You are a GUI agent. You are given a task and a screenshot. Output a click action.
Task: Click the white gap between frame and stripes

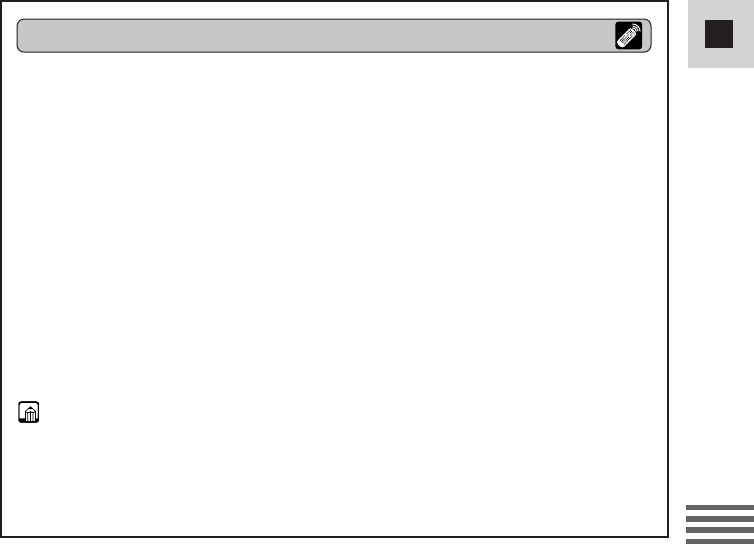677,522
